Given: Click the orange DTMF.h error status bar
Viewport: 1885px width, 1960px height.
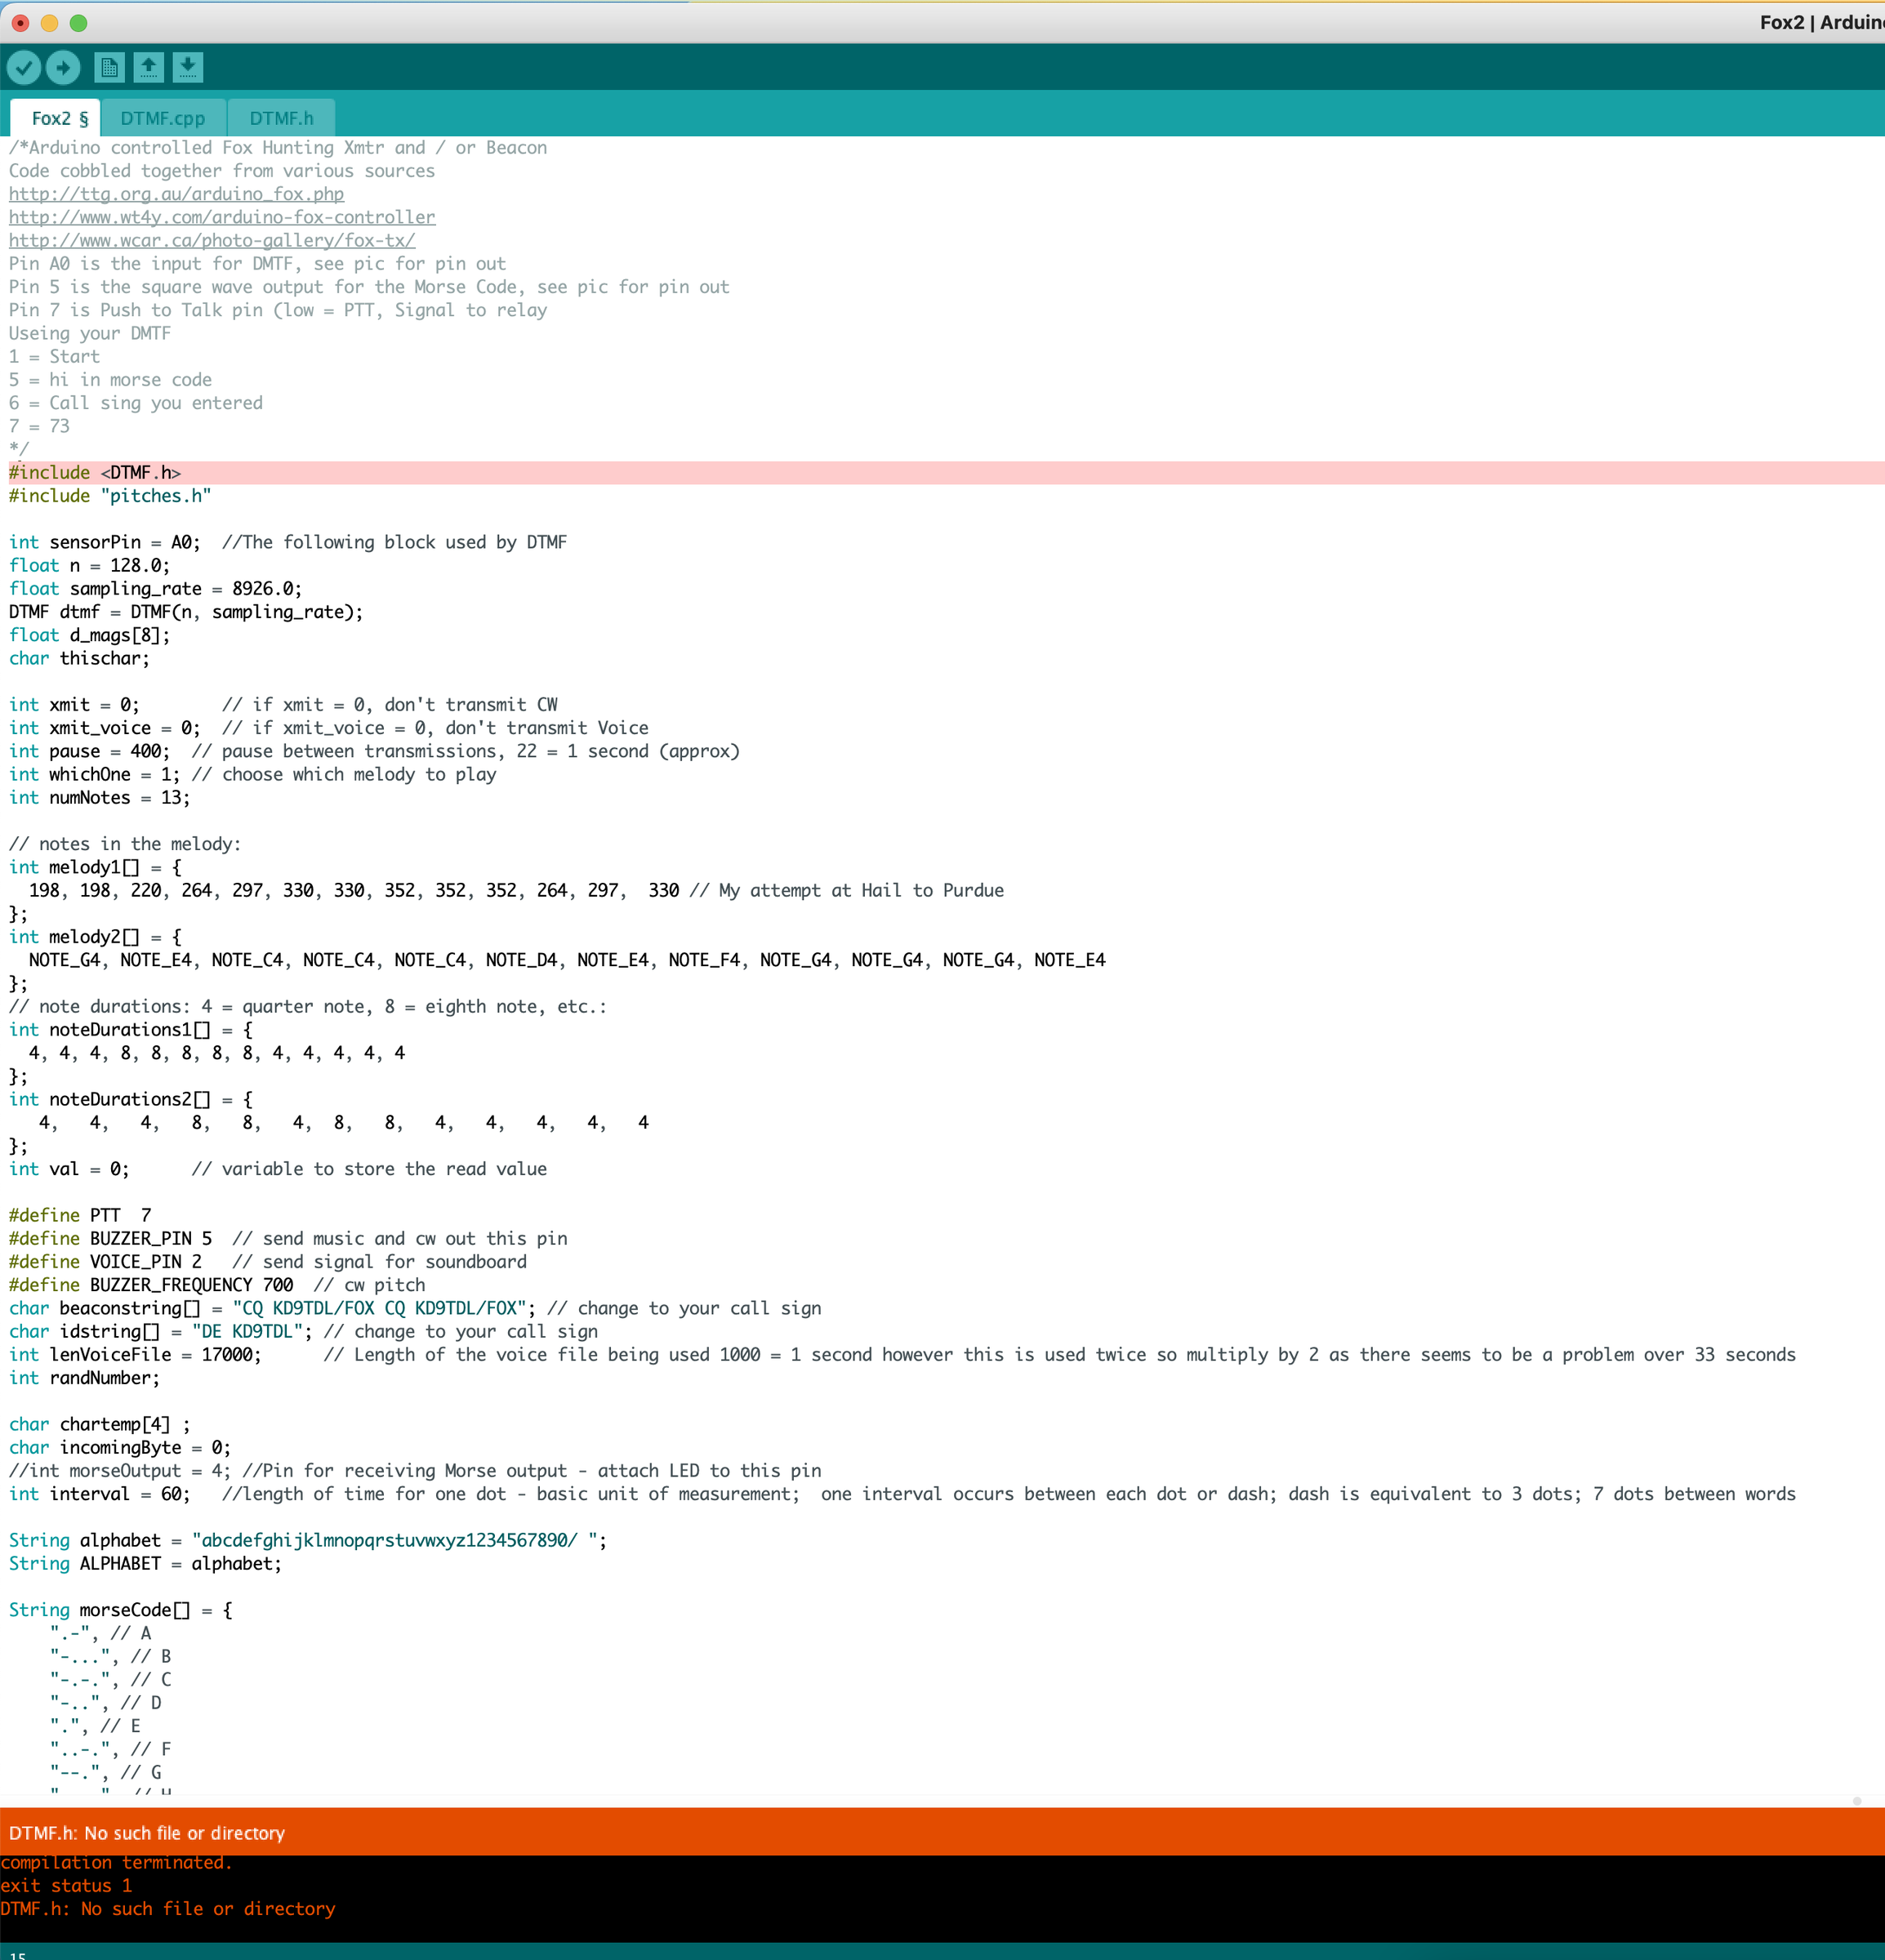Looking at the screenshot, I should click(147, 1833).
